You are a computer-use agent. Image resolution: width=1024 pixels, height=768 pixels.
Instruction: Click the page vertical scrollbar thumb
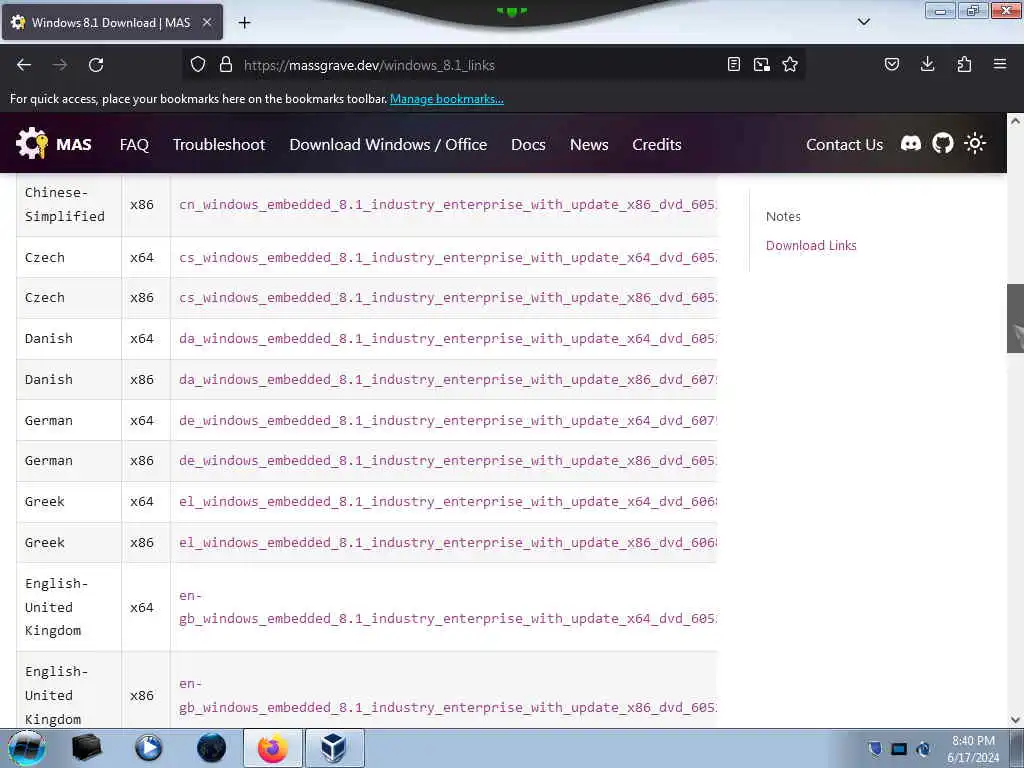[1015, 319]
